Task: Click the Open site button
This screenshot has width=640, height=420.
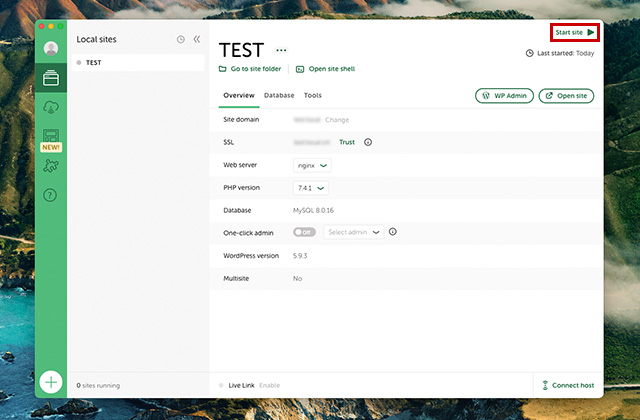Action: click(567, 96)
